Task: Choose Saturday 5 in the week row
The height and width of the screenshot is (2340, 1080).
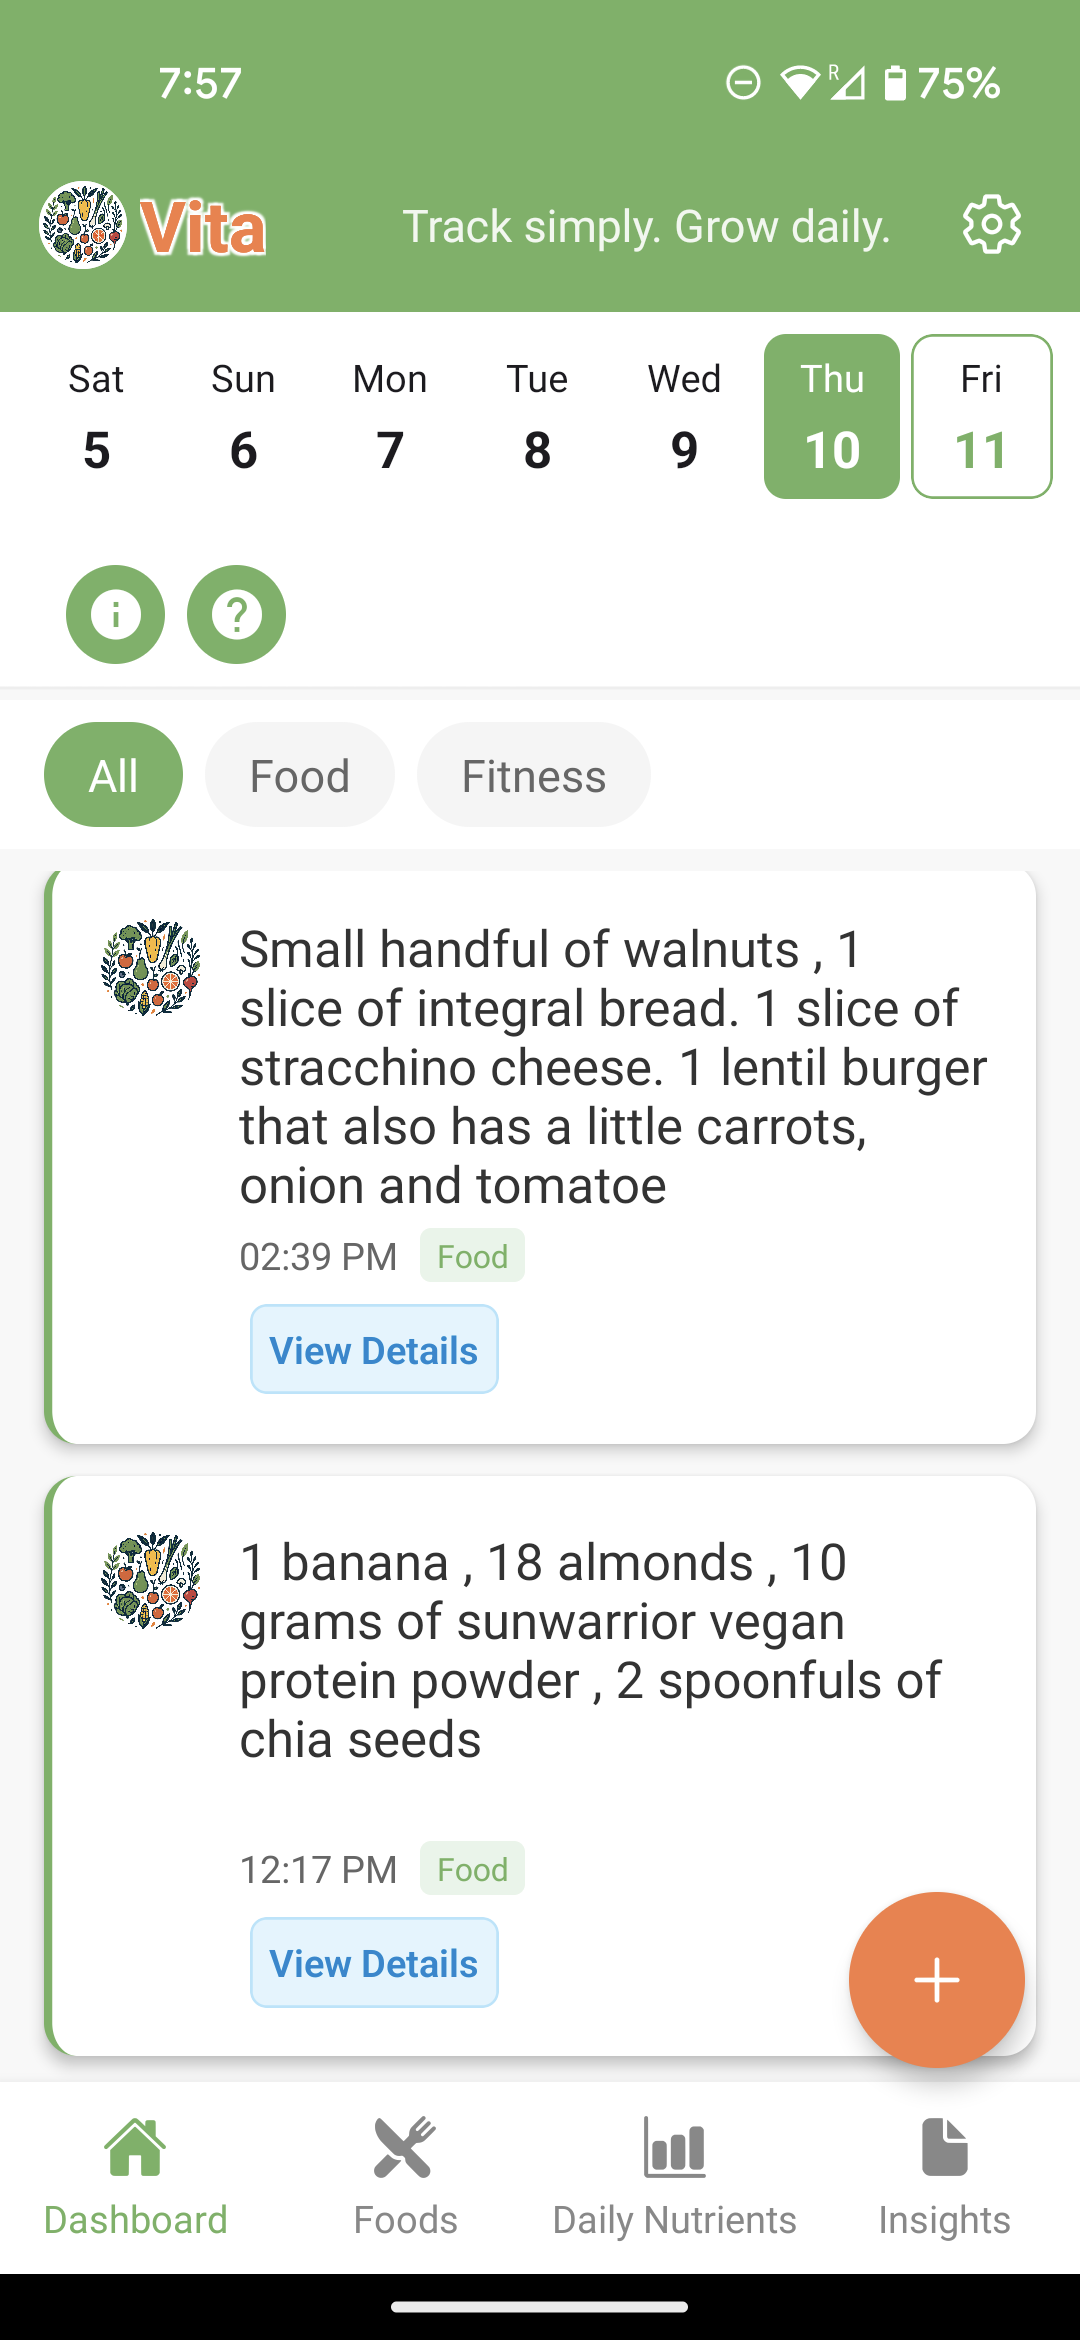Action: (x=96, y=416)
